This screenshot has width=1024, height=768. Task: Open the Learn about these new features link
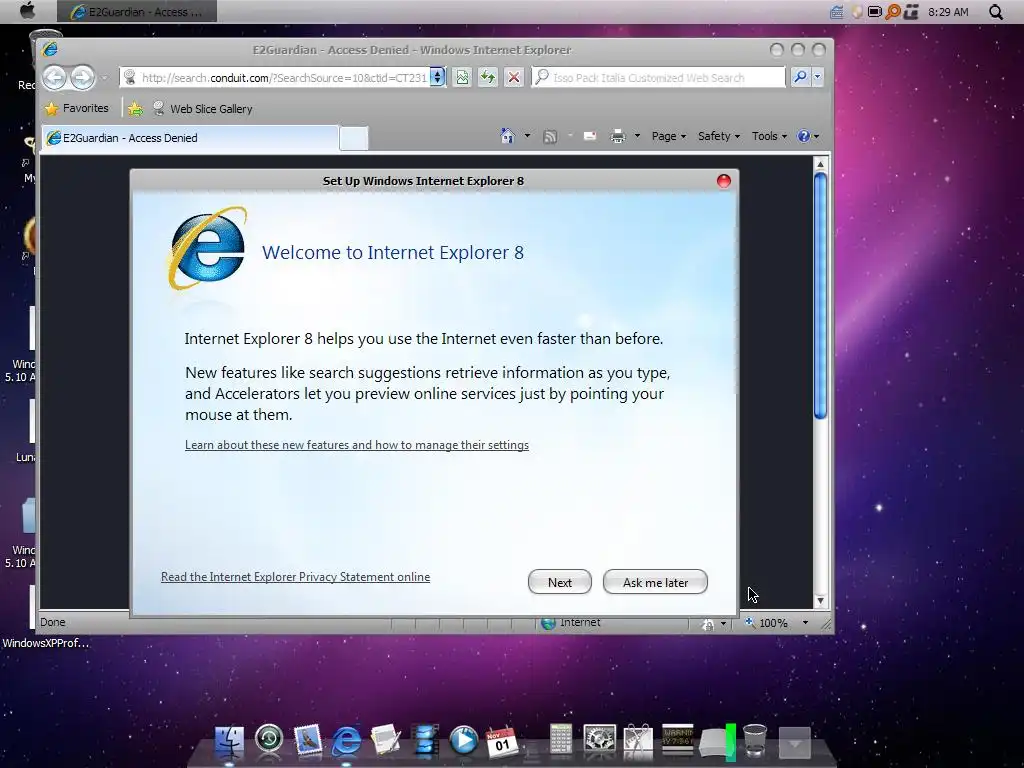(357, 445)
